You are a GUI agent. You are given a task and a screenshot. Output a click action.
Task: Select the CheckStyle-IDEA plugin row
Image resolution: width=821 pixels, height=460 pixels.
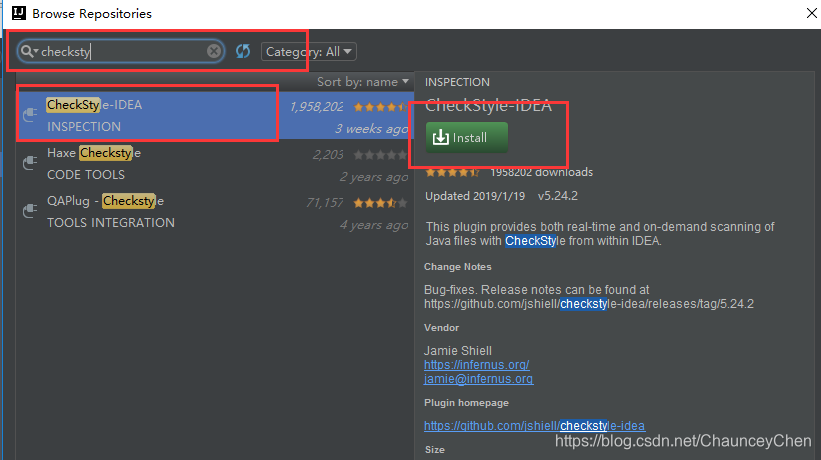[215, 115]
